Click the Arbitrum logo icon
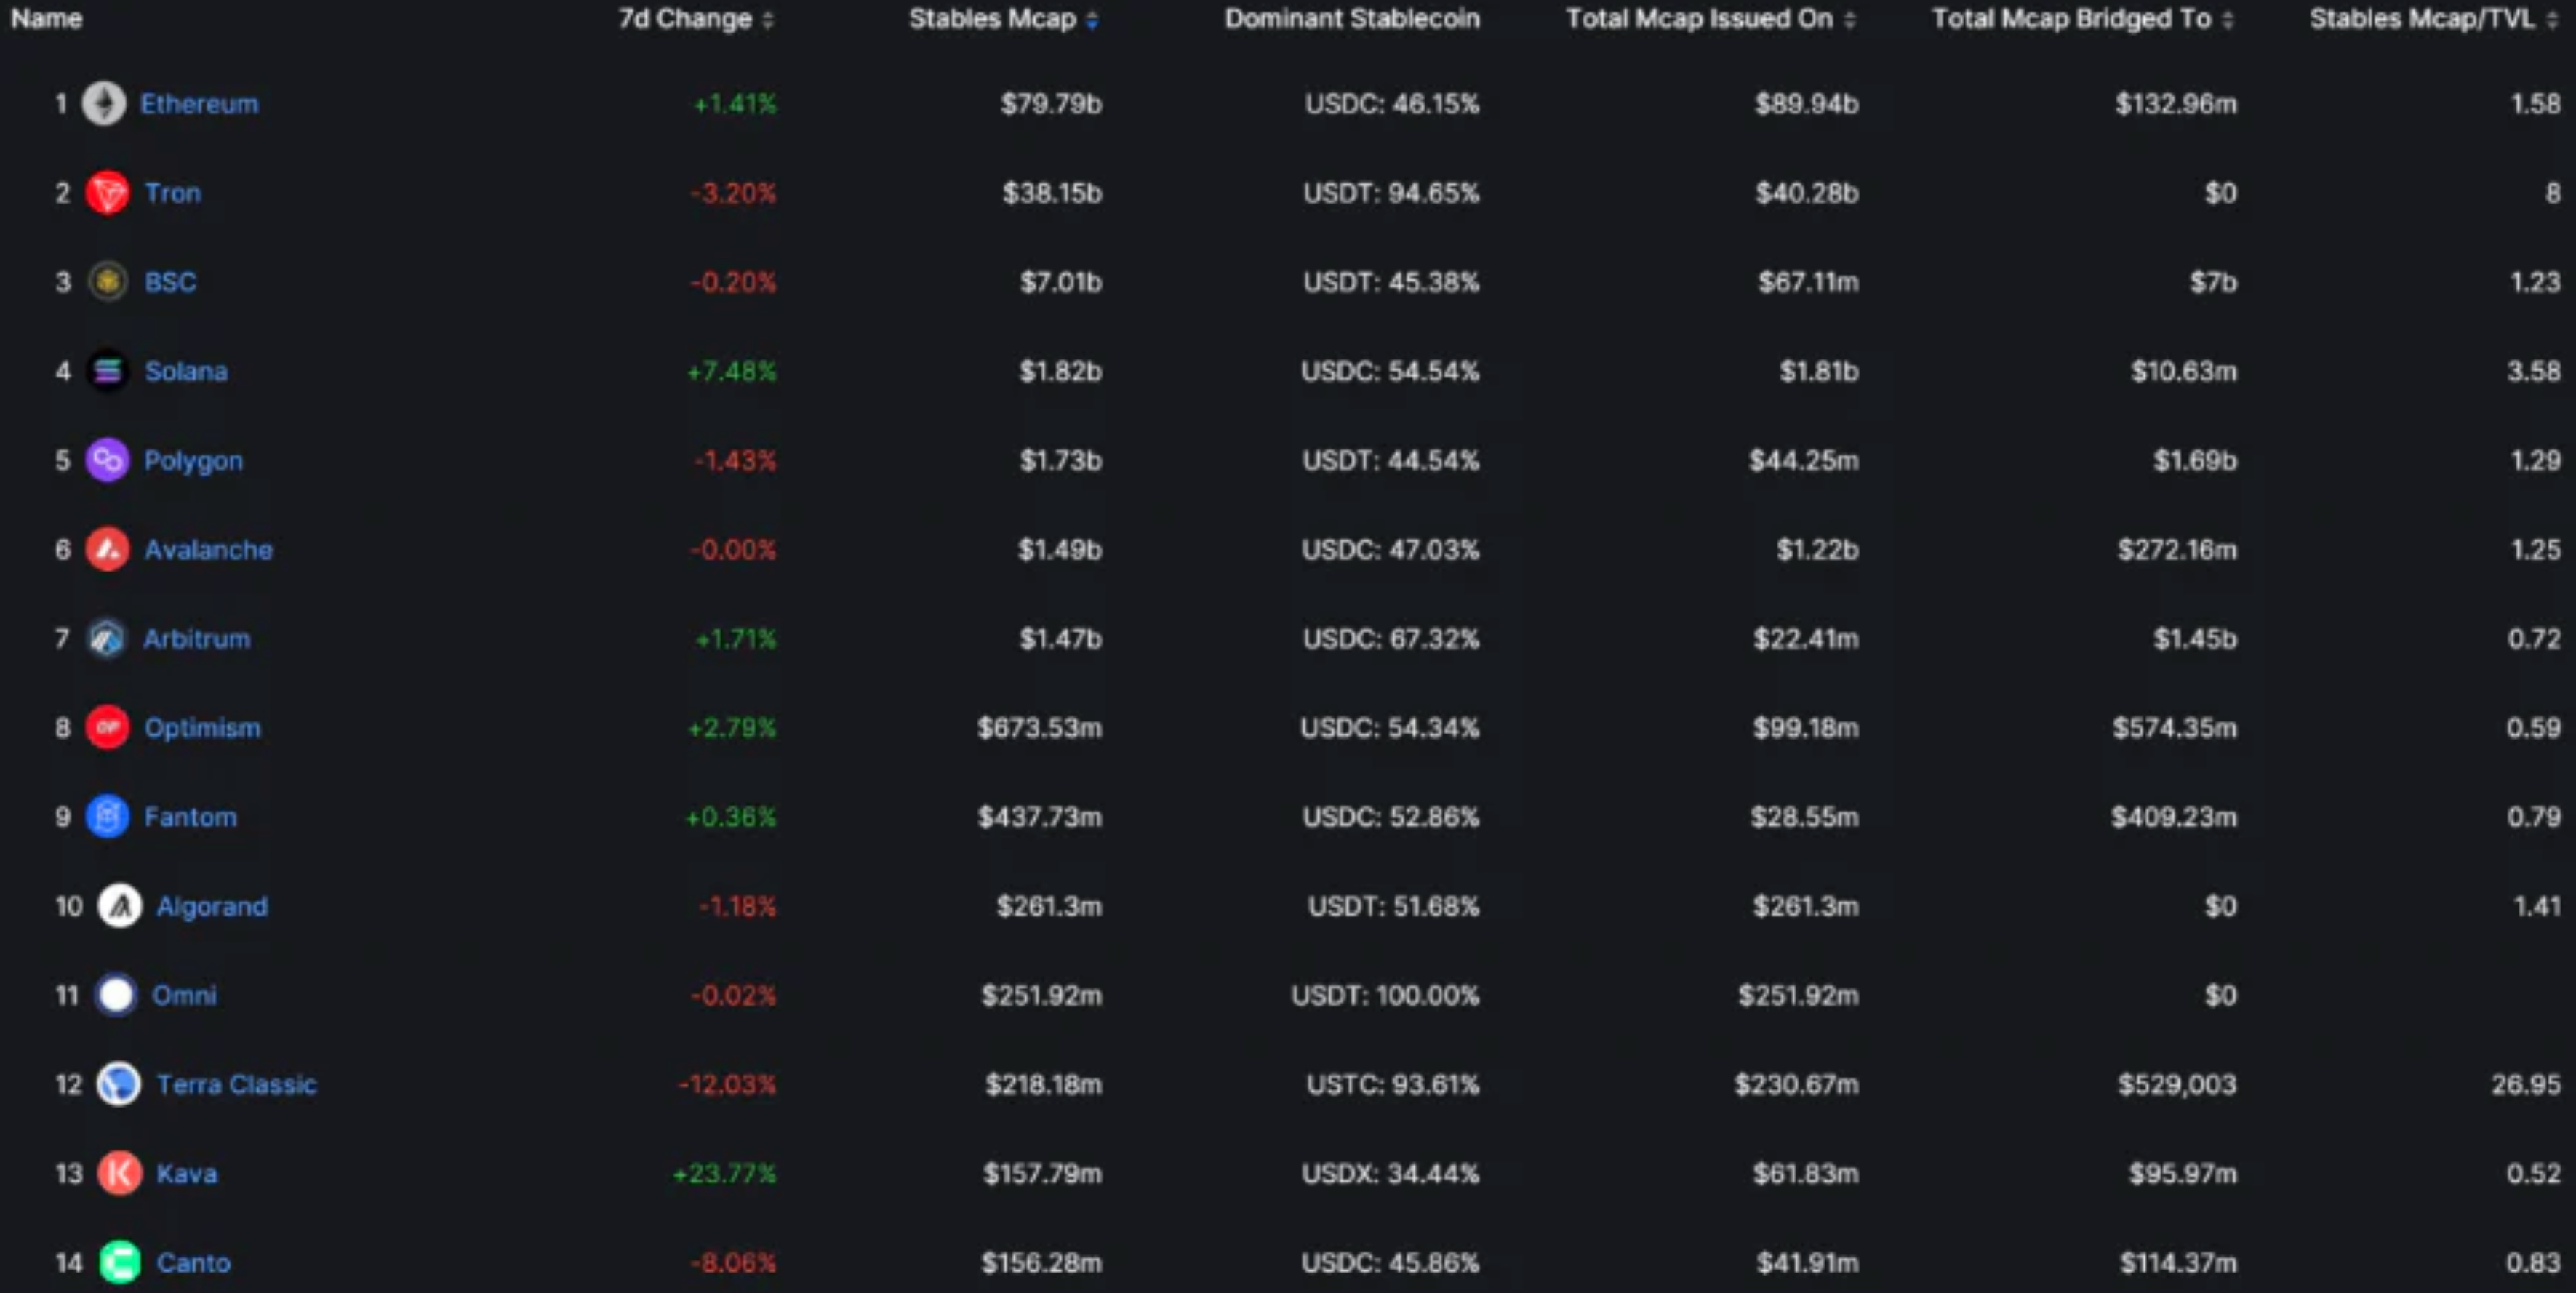 tap(107, 638)
